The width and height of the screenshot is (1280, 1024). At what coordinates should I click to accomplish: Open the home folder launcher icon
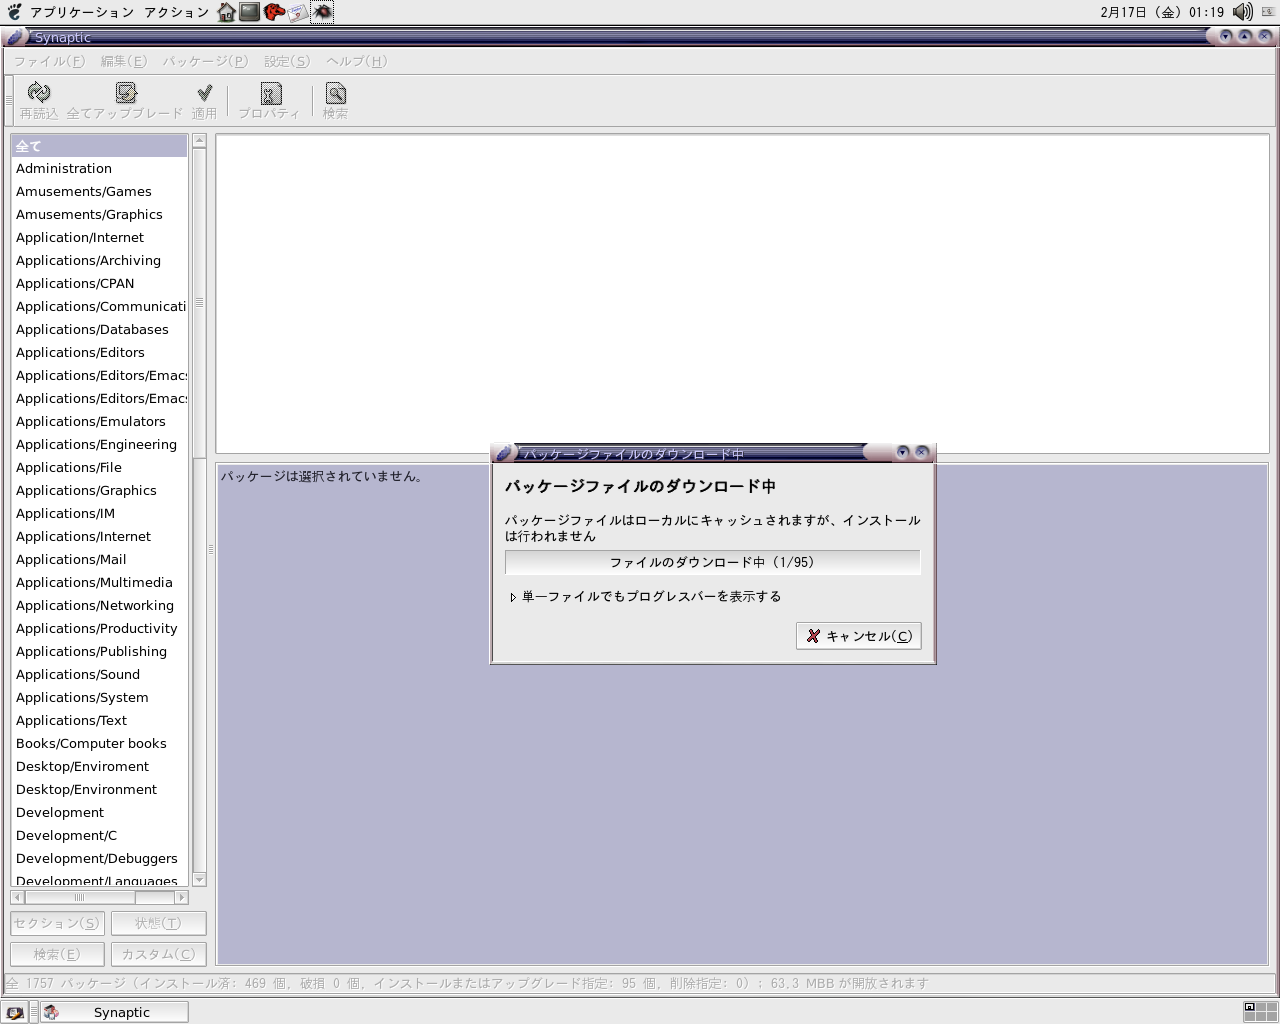[x=227, y=12]
